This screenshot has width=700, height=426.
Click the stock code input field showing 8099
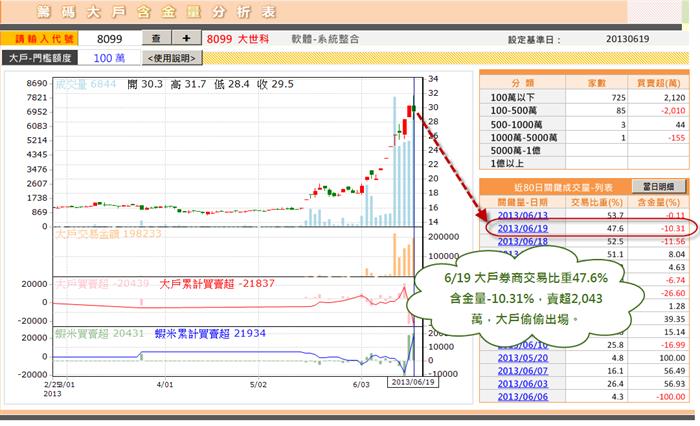point(110,39)
